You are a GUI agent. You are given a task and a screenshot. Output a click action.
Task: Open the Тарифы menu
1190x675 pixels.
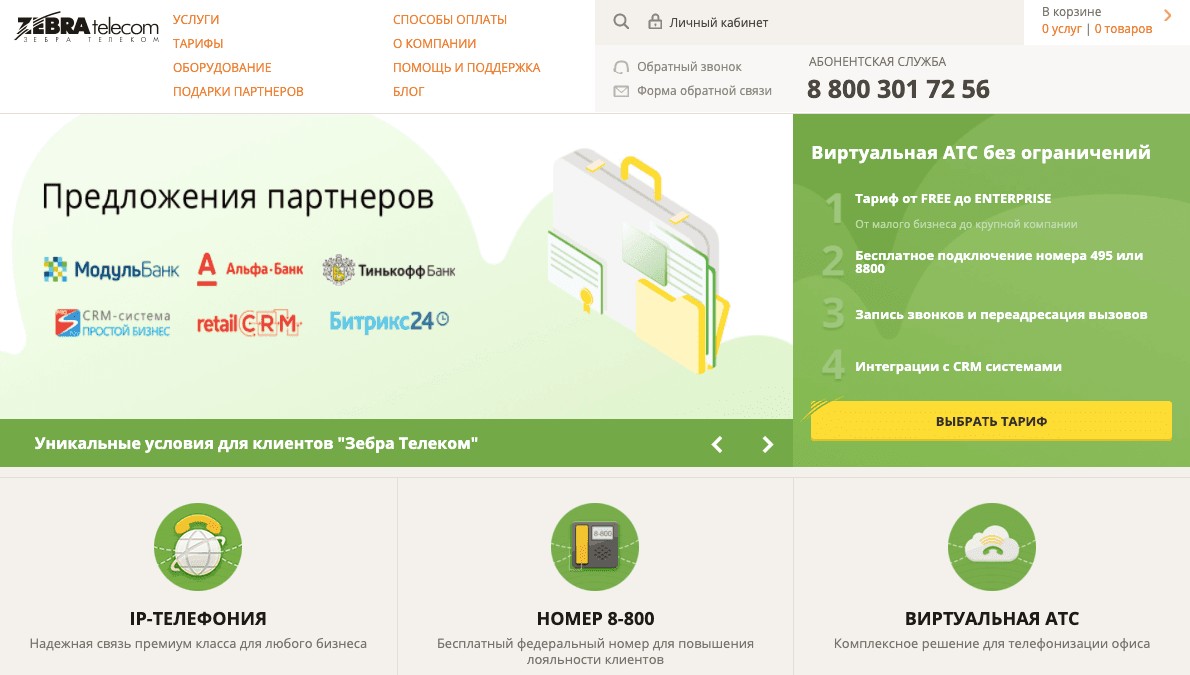[x=198, y=44]
